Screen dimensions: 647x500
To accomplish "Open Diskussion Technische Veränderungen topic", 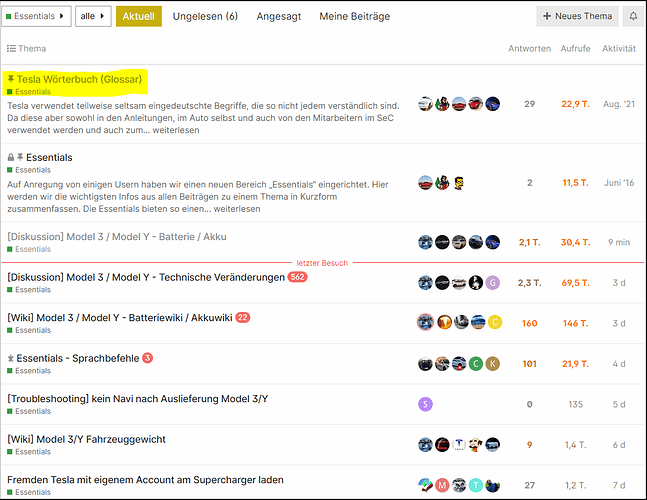I will click(x=146, y=277).
